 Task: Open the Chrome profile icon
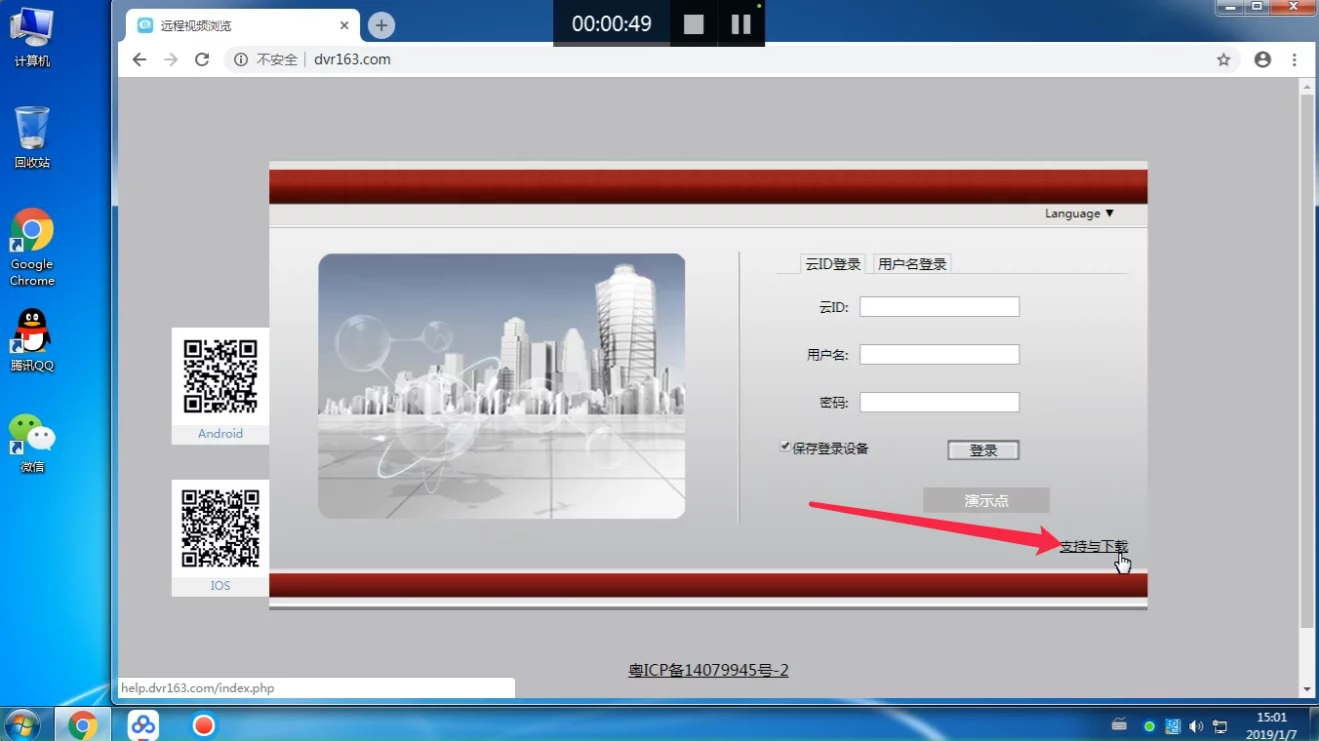(1263, 60)
